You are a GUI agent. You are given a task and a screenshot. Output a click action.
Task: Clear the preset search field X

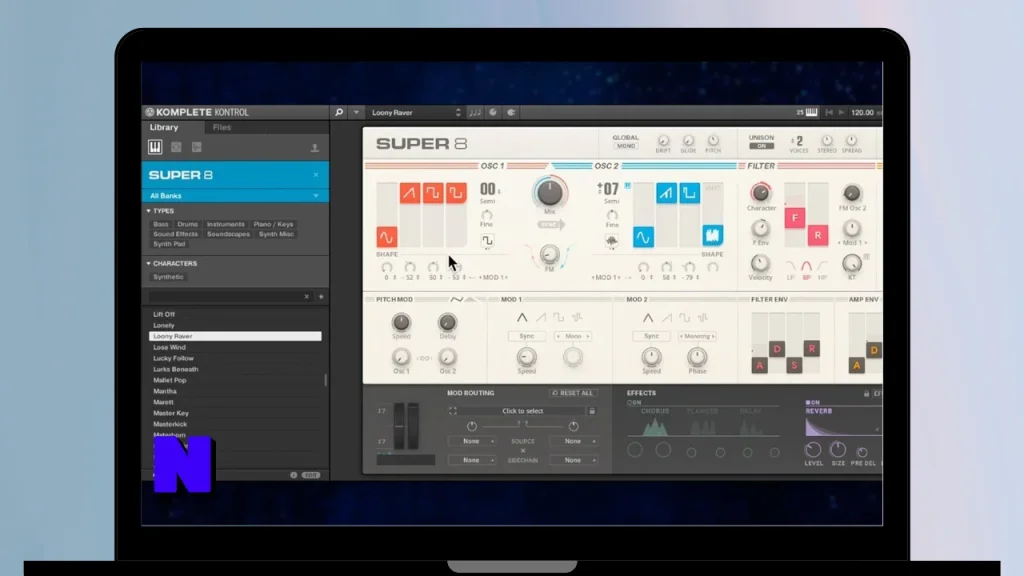pos(306,296)
